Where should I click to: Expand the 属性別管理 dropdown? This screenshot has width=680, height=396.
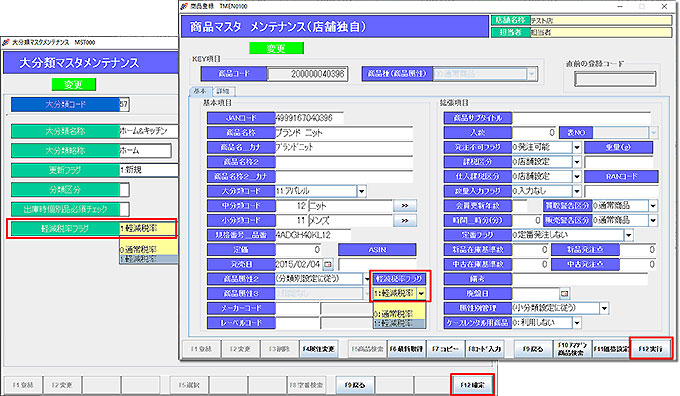click(604, 308)
